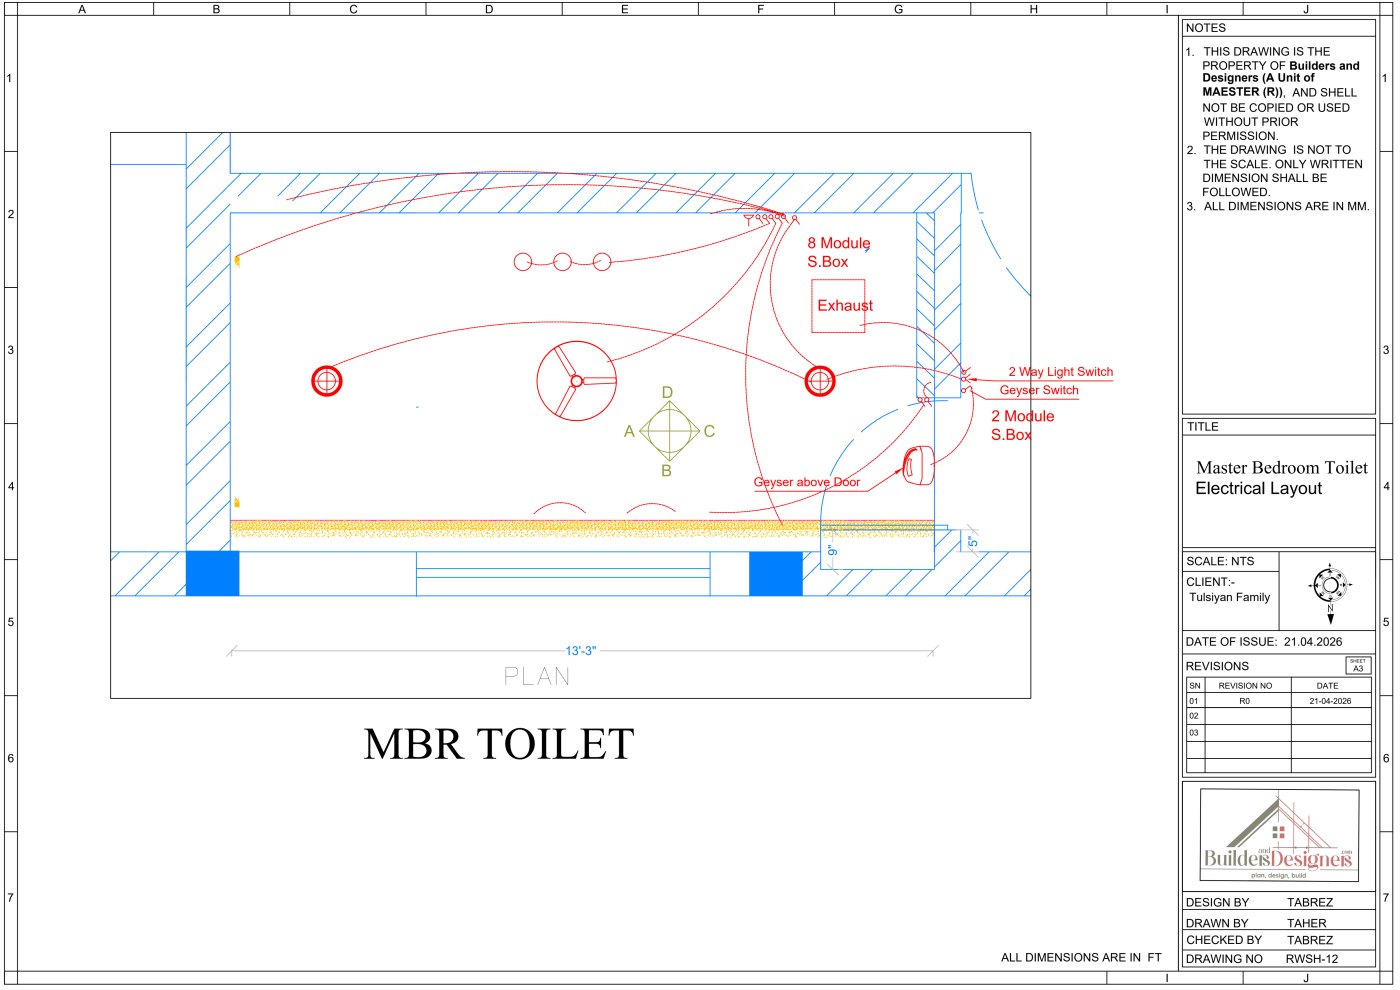Click TABREZ next to DESIGN BY

(1310, 903)
